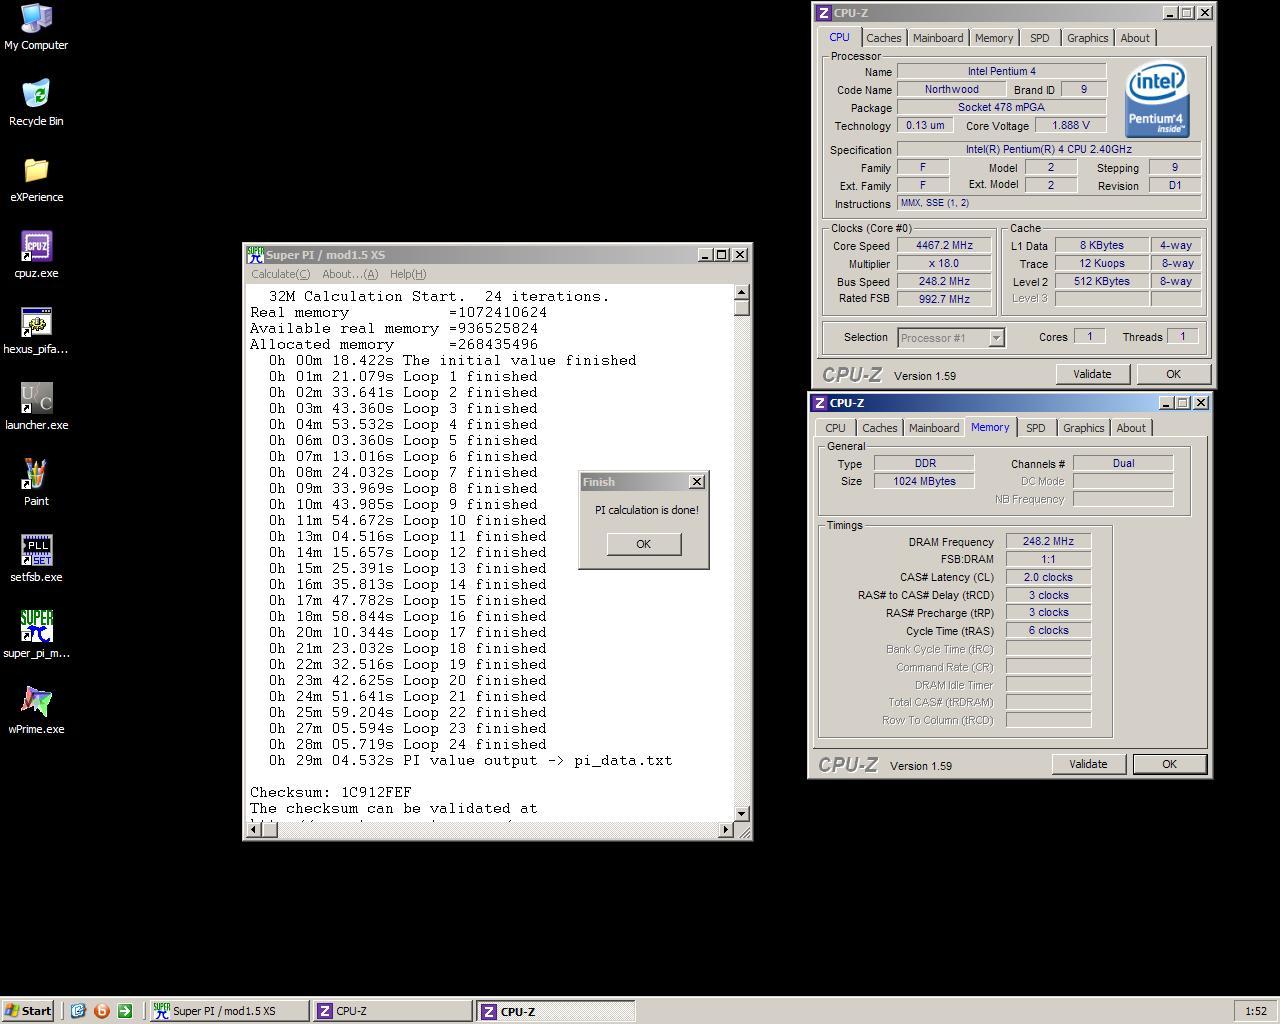The image size is (1280, 1024).
Task: Click the FSB:DRAM 1:1 value
Action: 1048,559
